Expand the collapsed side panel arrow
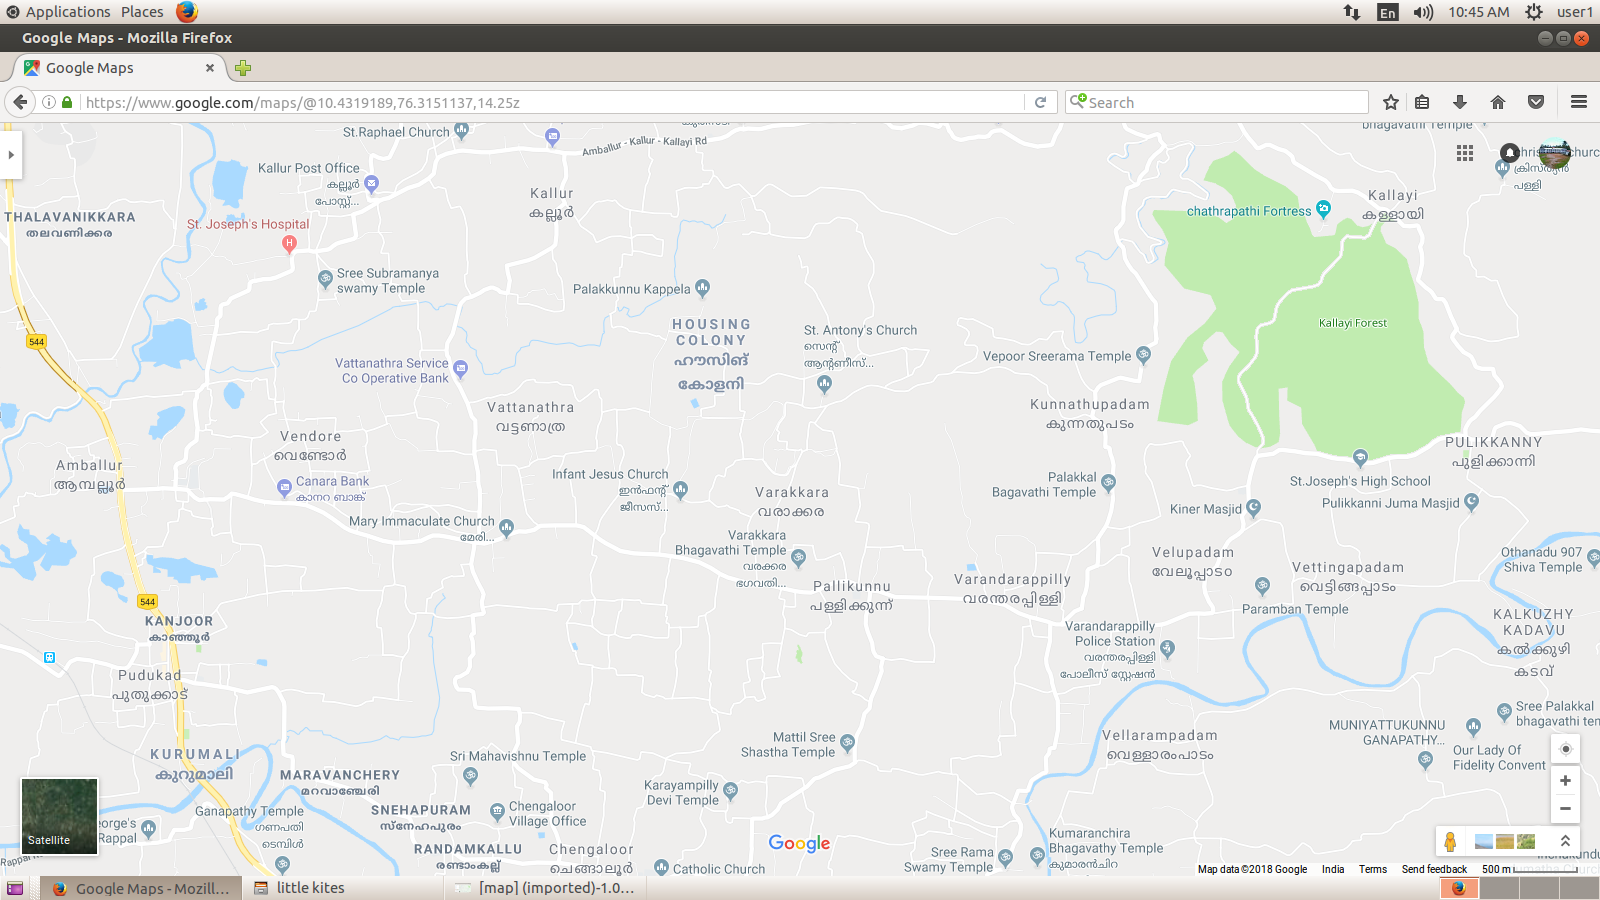Image resolution: width=1600 pixels, height=900 pixels. (x=11, y=155)
